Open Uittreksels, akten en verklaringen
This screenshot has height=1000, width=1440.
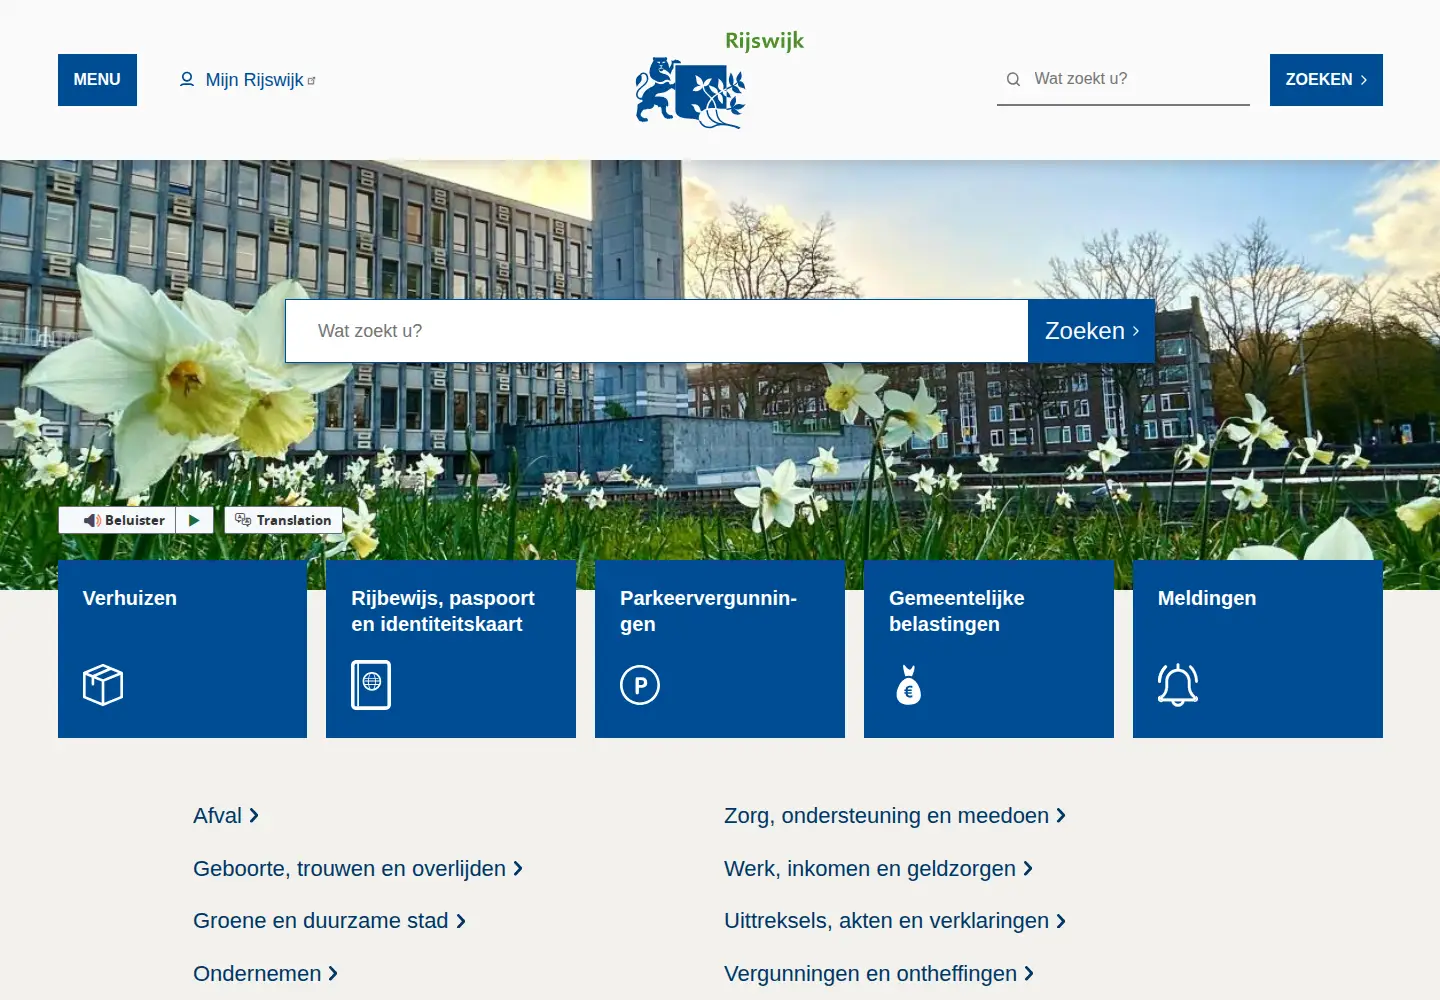pyautogui.click(x=895, y=921)
